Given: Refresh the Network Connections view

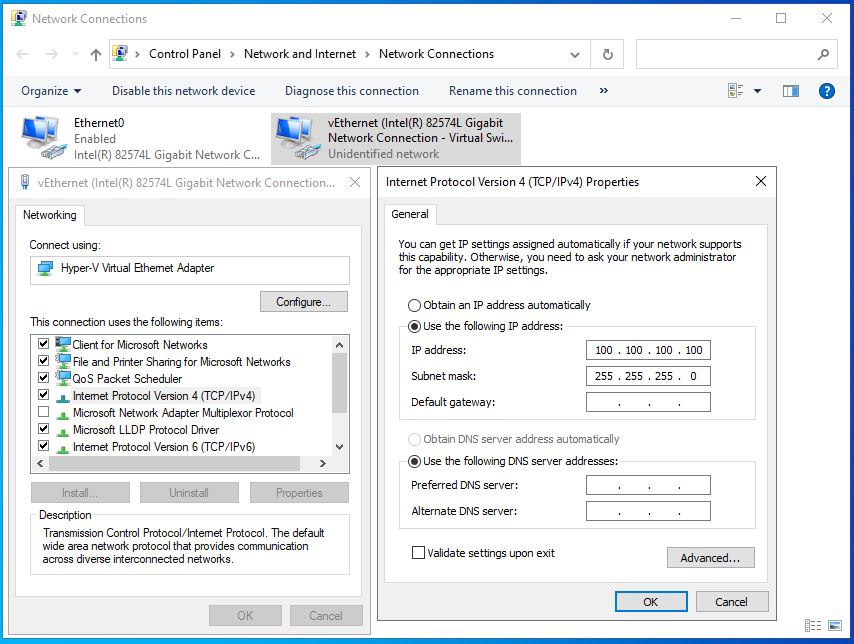Looking at the screenshot, I should coord(607,54).
